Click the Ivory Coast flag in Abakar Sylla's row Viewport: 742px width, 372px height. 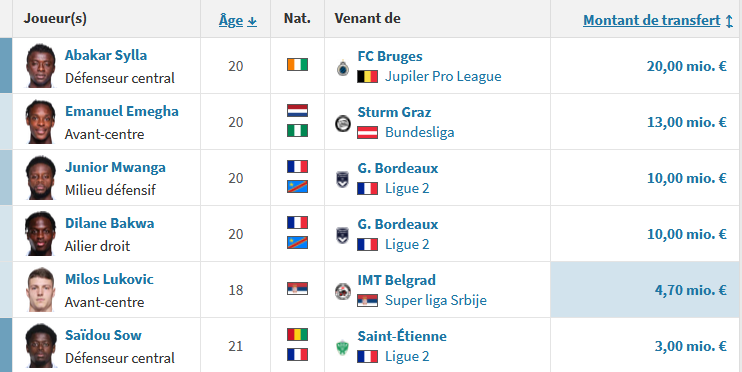point(297,65)
